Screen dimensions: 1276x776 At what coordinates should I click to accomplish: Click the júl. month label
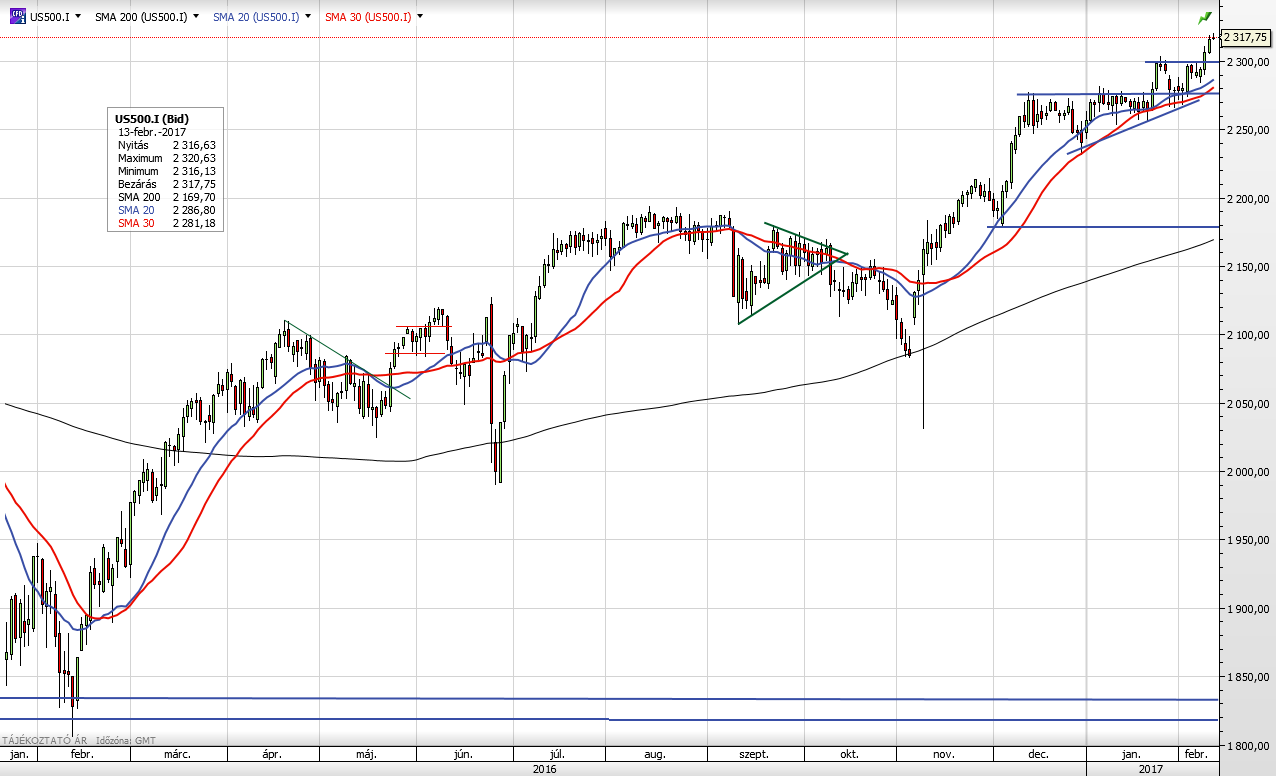point(559,755)
